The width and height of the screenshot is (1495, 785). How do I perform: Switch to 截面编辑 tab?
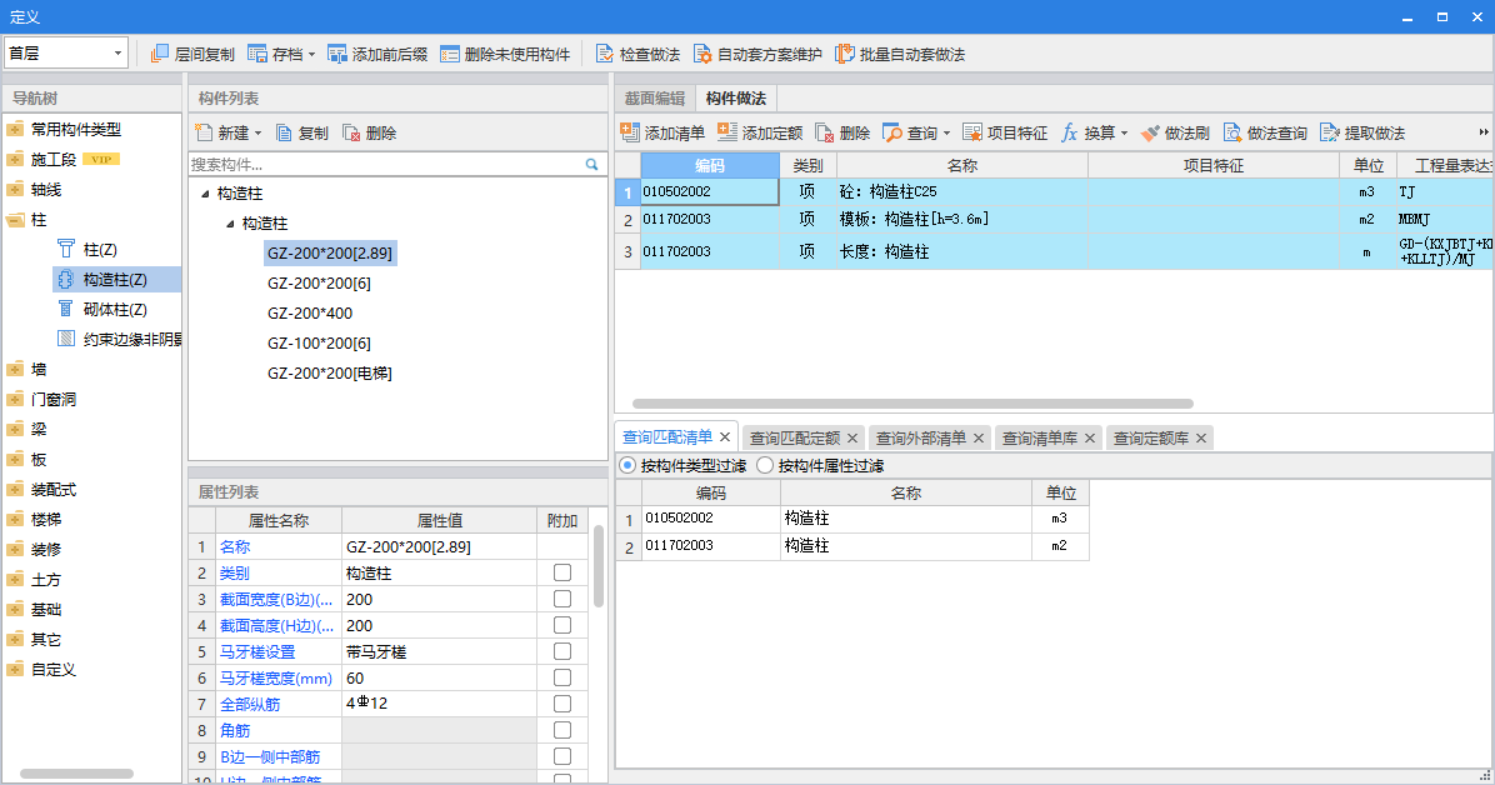(x=655, y=98)
